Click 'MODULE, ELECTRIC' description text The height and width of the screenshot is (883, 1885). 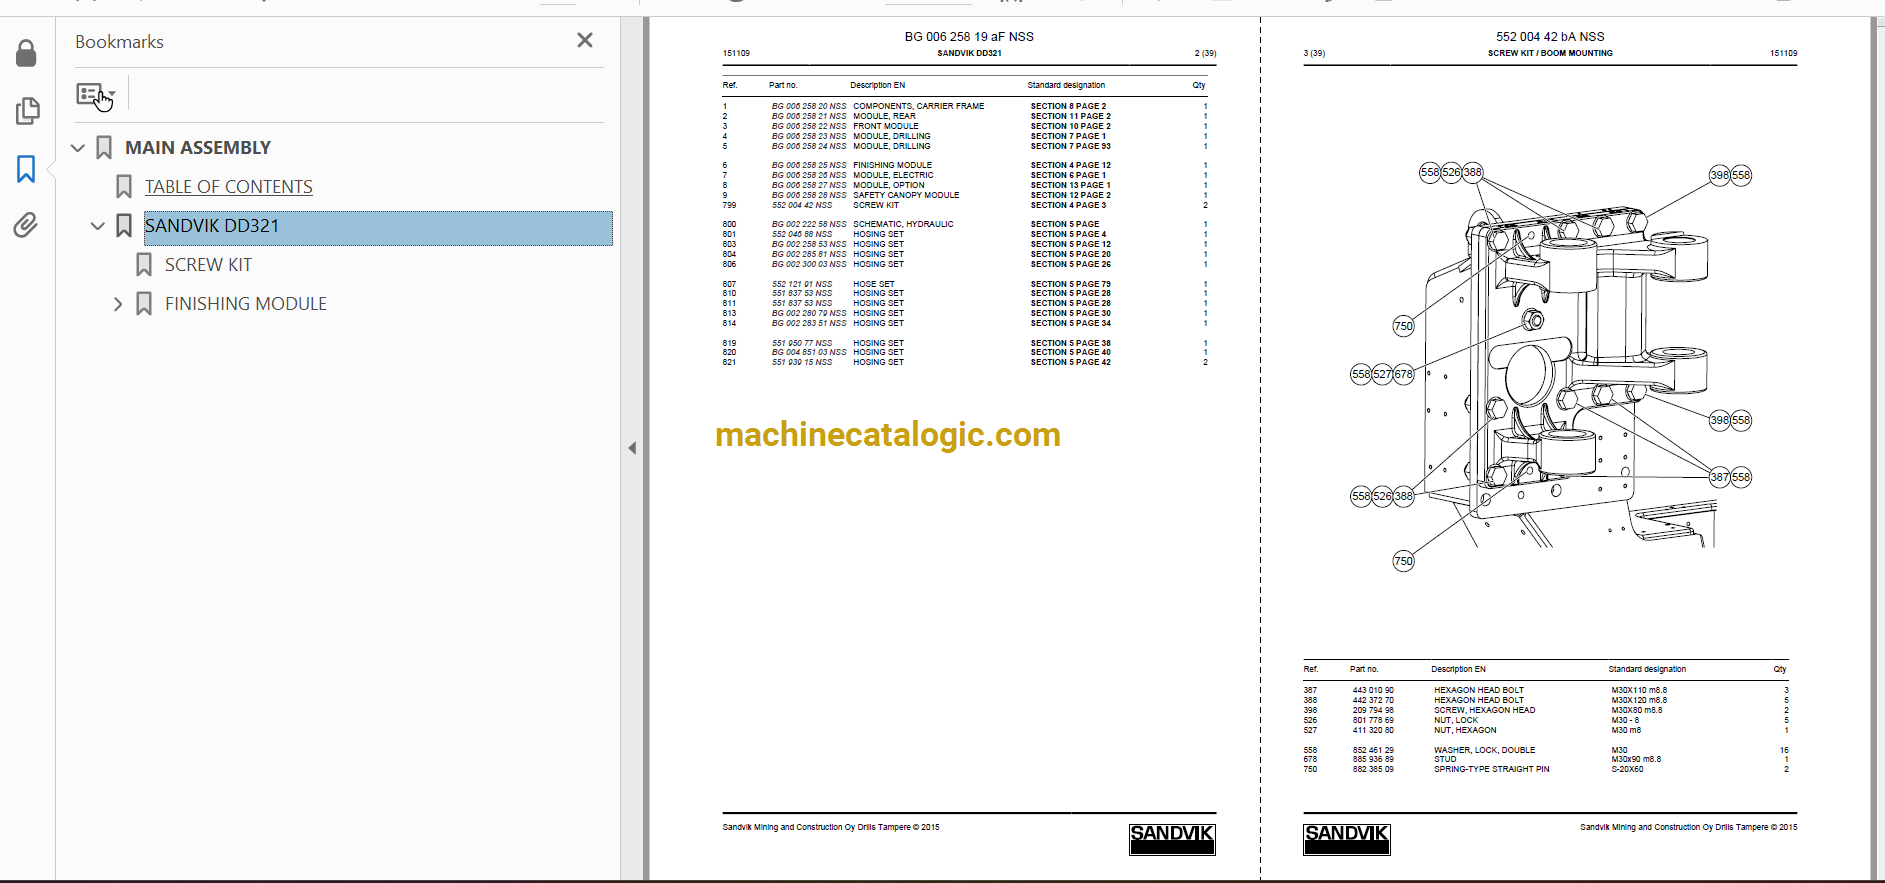[x=893, y=175]
